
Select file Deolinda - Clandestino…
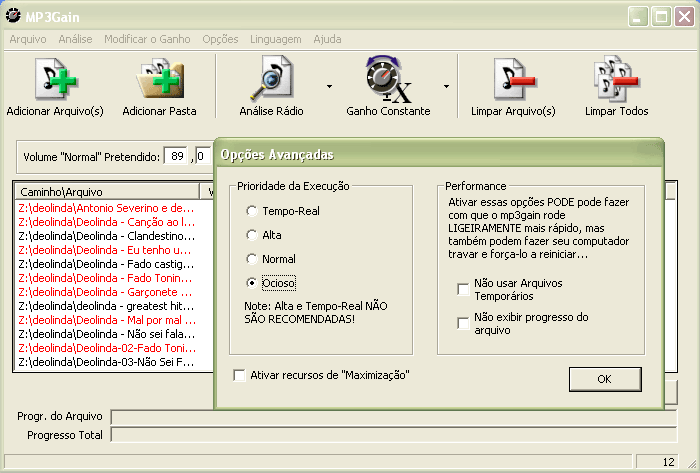(106, 236)
